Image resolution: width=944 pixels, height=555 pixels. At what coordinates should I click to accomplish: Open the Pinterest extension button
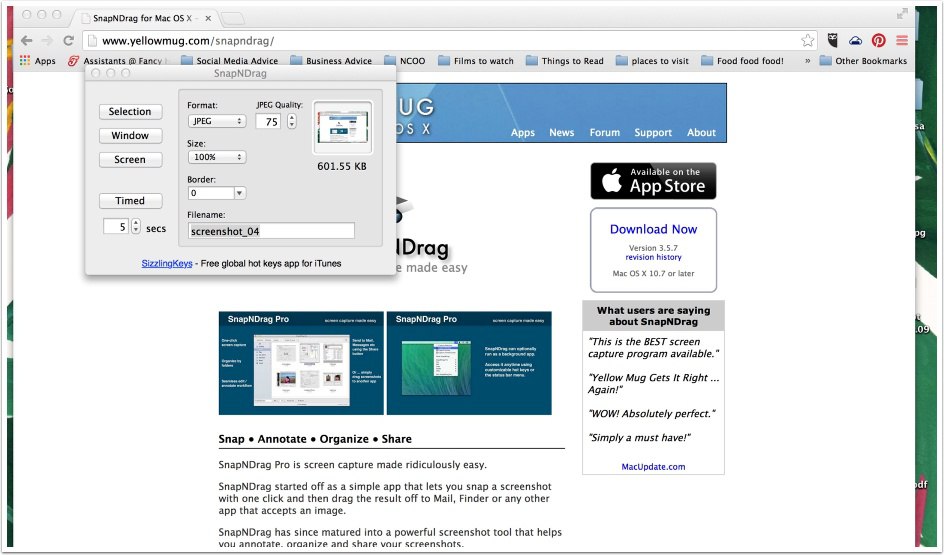point(878,40)
